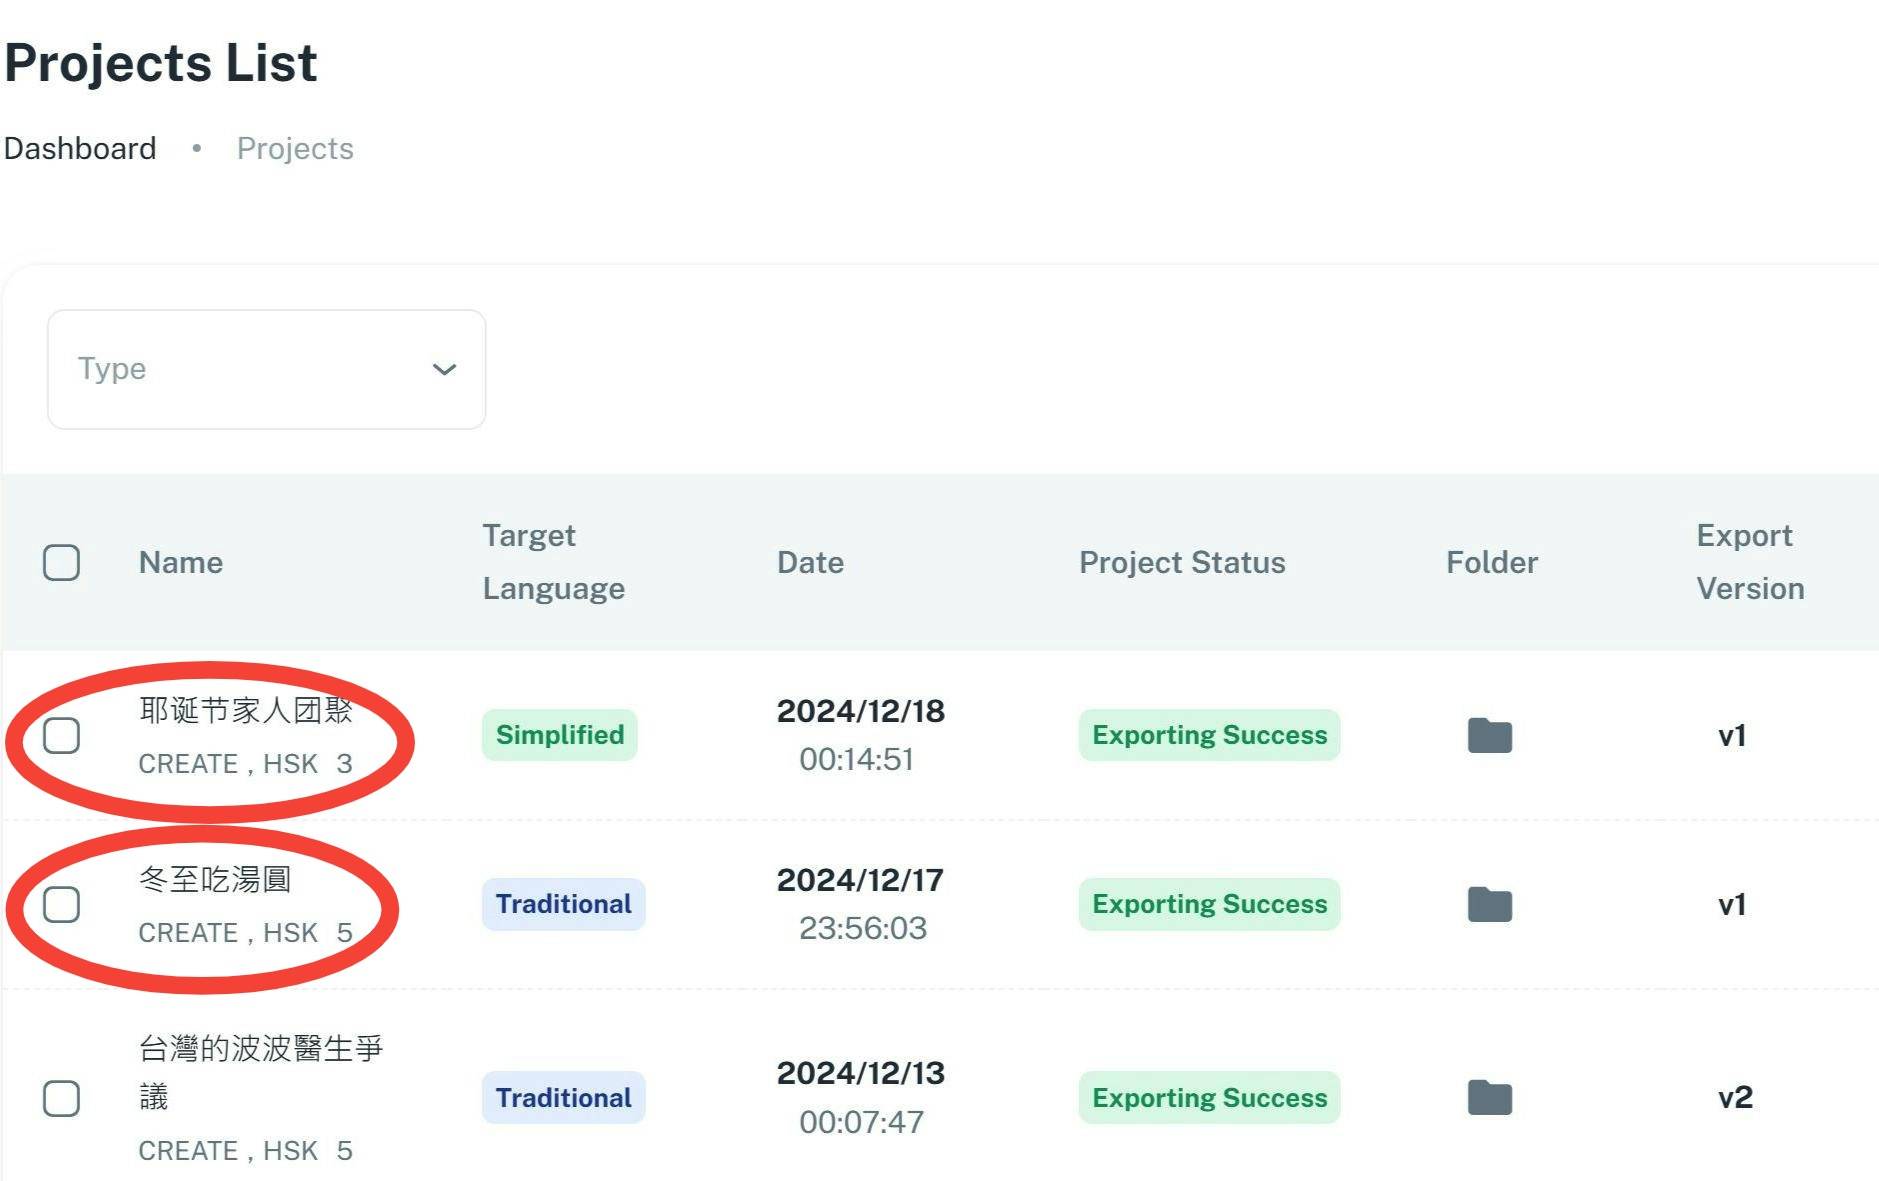Image resolution: width=1879 pixels, height=1181 pixels.
Task: Select checkbox for 台灣的波波醫生爭議 project
Action: pyautogui.click(x=61, y=1098)
